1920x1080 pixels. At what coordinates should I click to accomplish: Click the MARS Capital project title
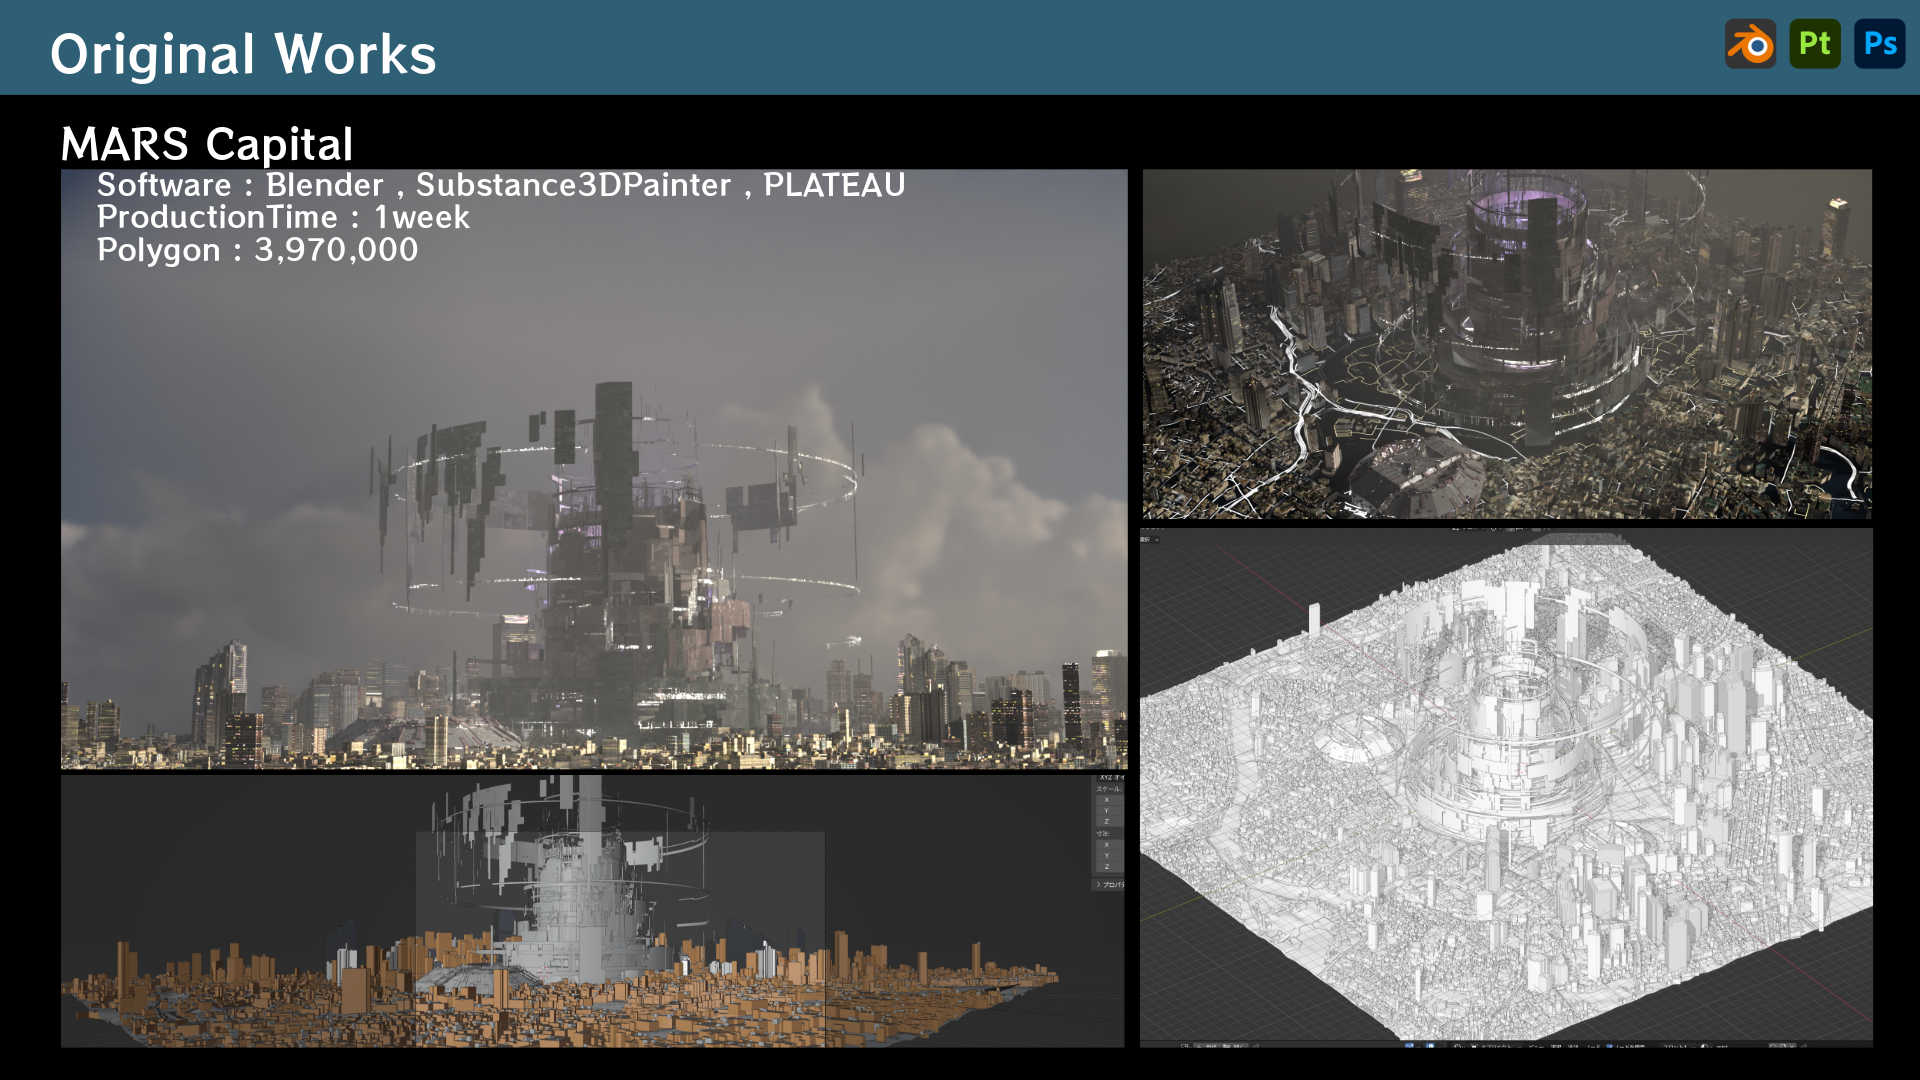point(207,144)
